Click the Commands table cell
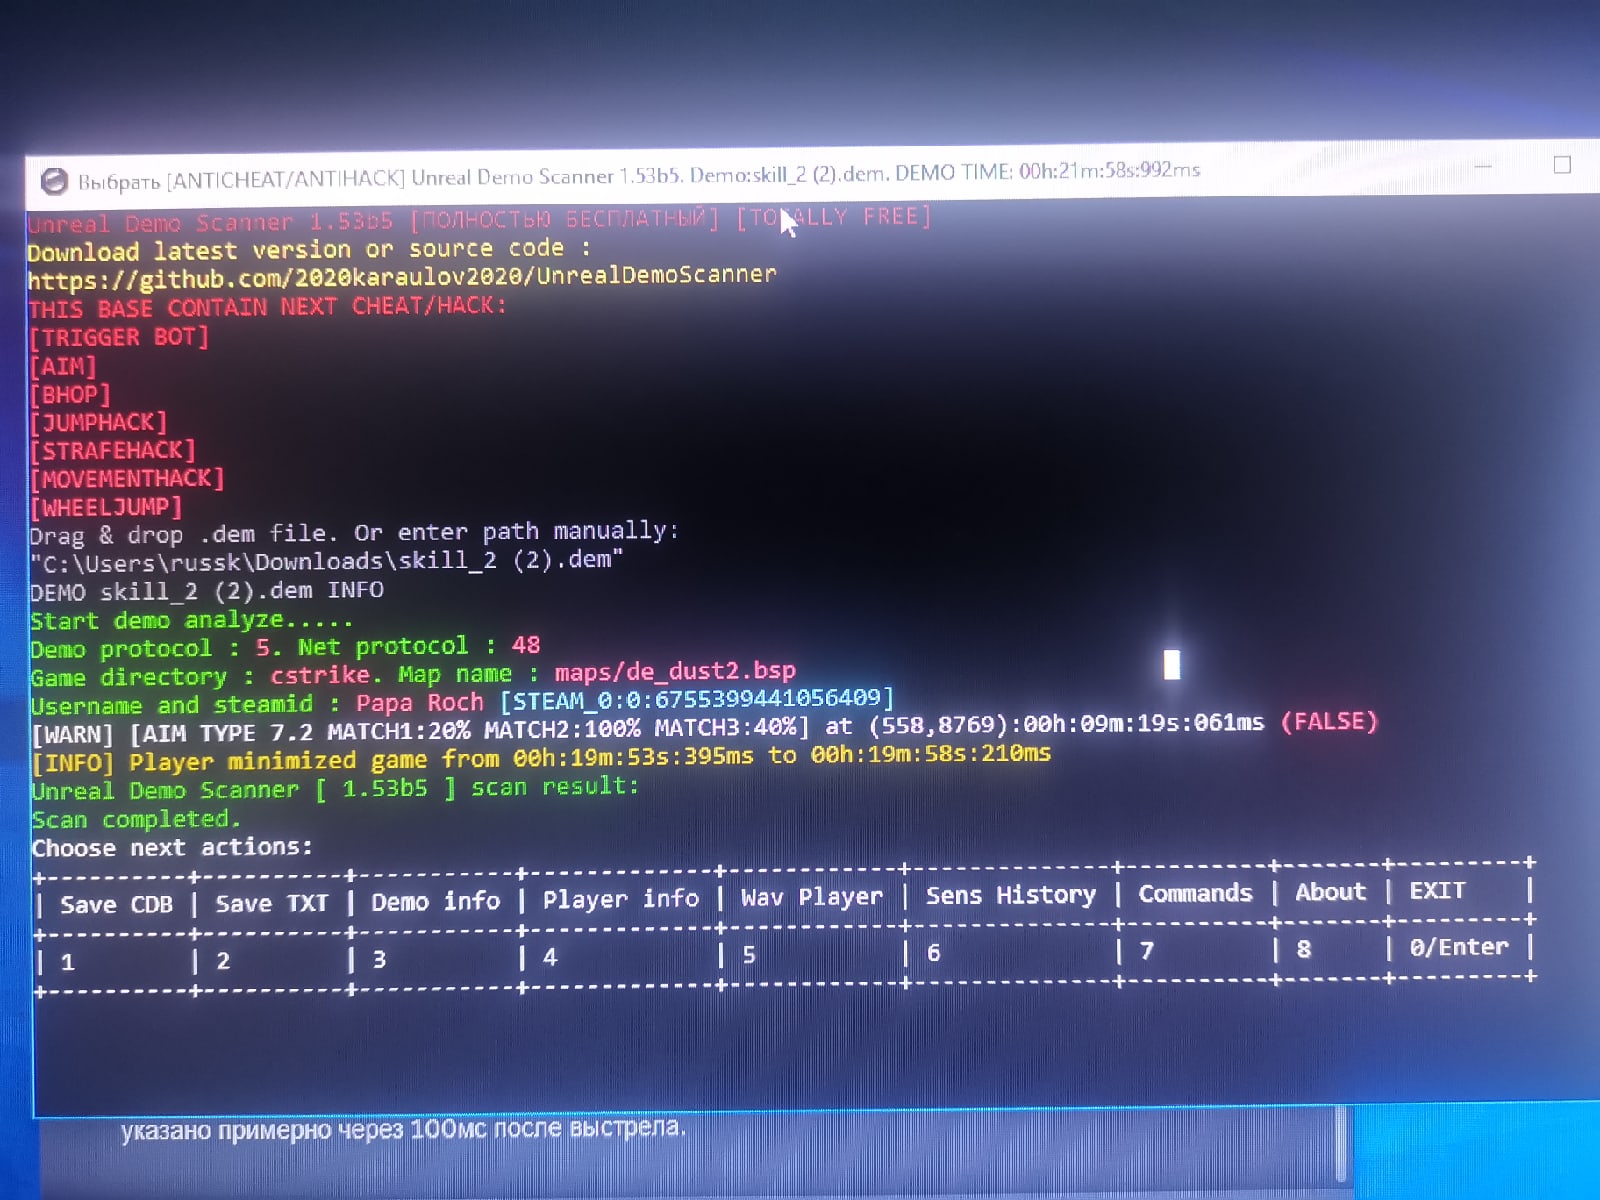 [x=1195, y=893]
